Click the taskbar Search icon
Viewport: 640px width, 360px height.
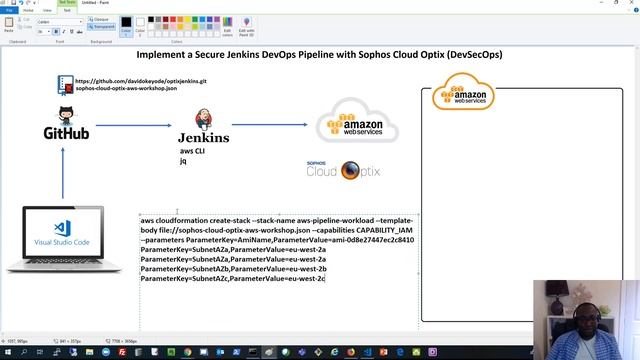[24, 352]
